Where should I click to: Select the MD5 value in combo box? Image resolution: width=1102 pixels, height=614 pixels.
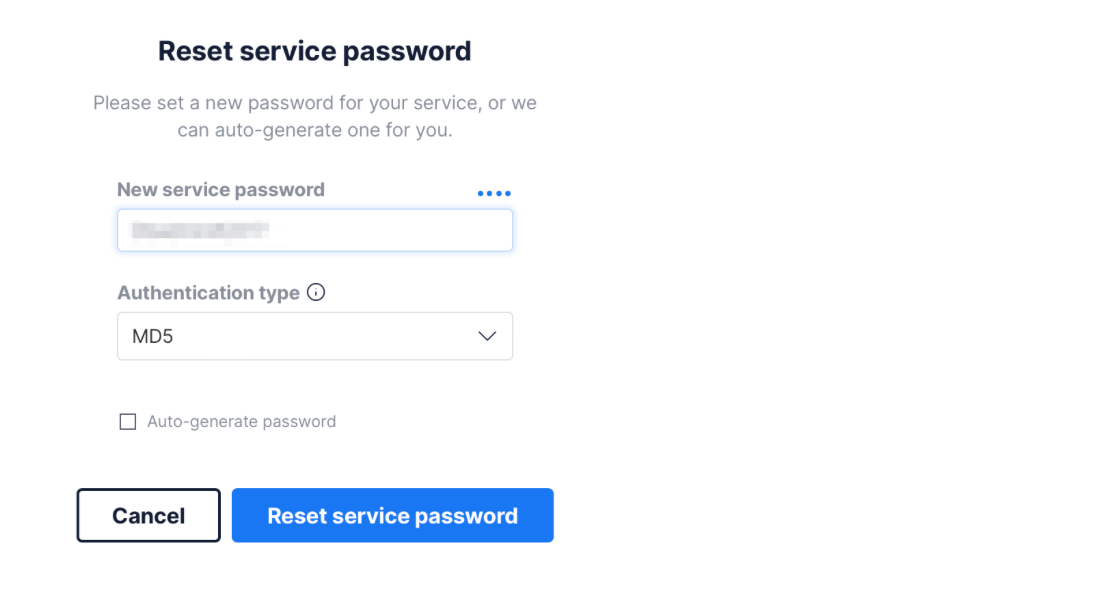click(x=153, y=336)
